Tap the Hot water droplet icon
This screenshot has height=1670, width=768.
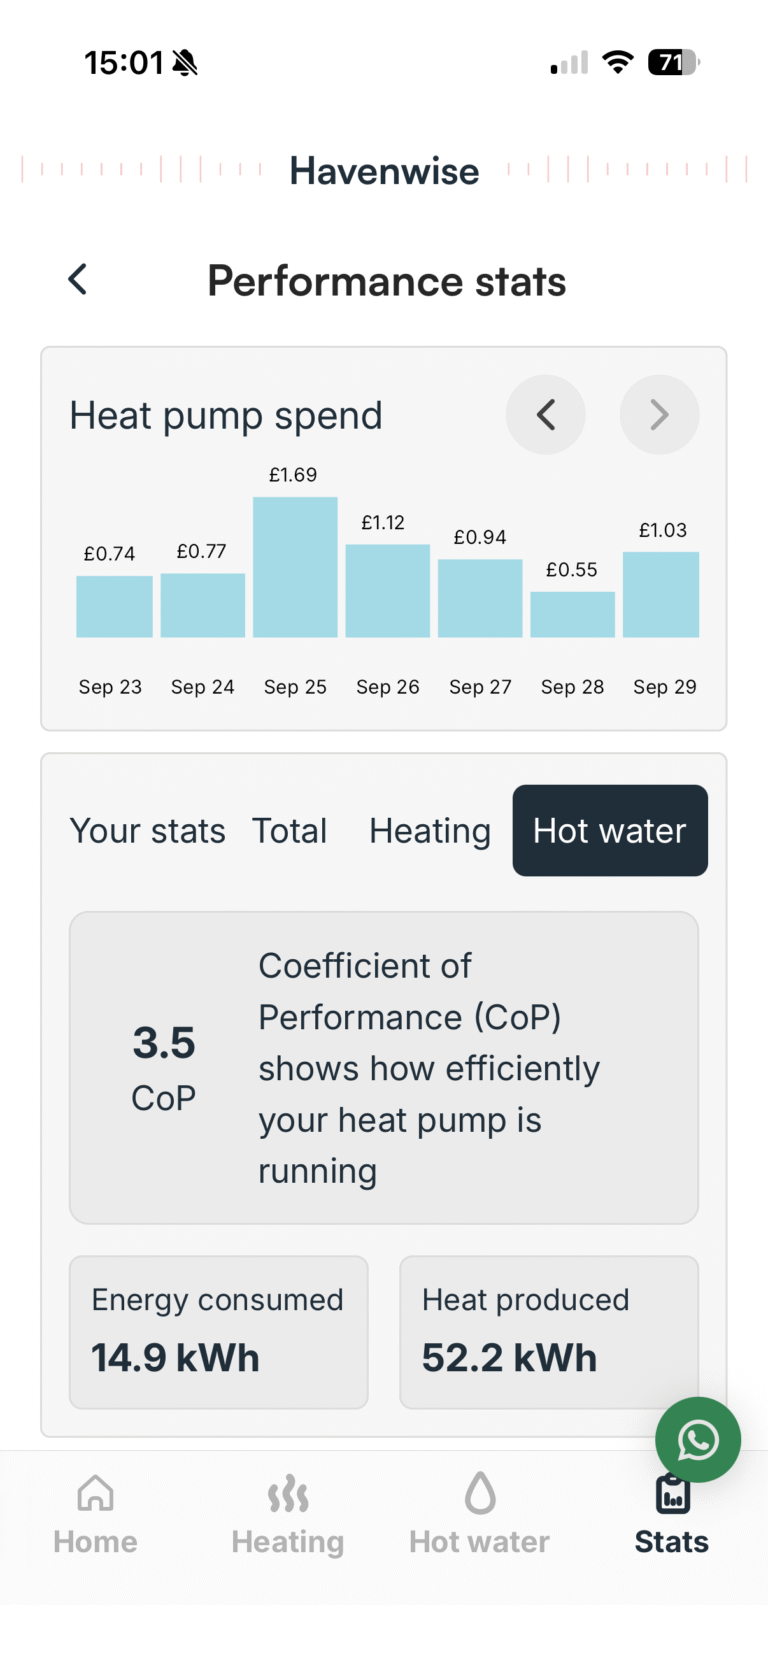[x=480, y=1494]
